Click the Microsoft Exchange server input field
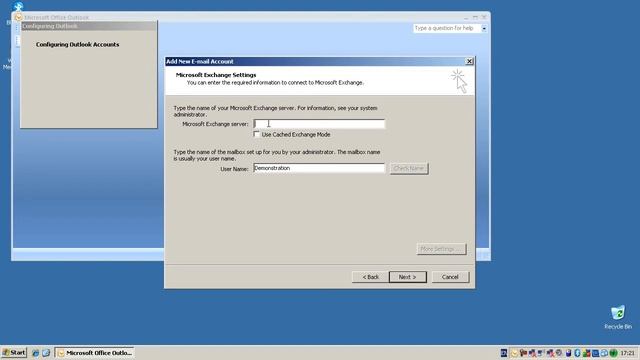The width and height of the screenshot is (640, 360). (x=319, y=124)
